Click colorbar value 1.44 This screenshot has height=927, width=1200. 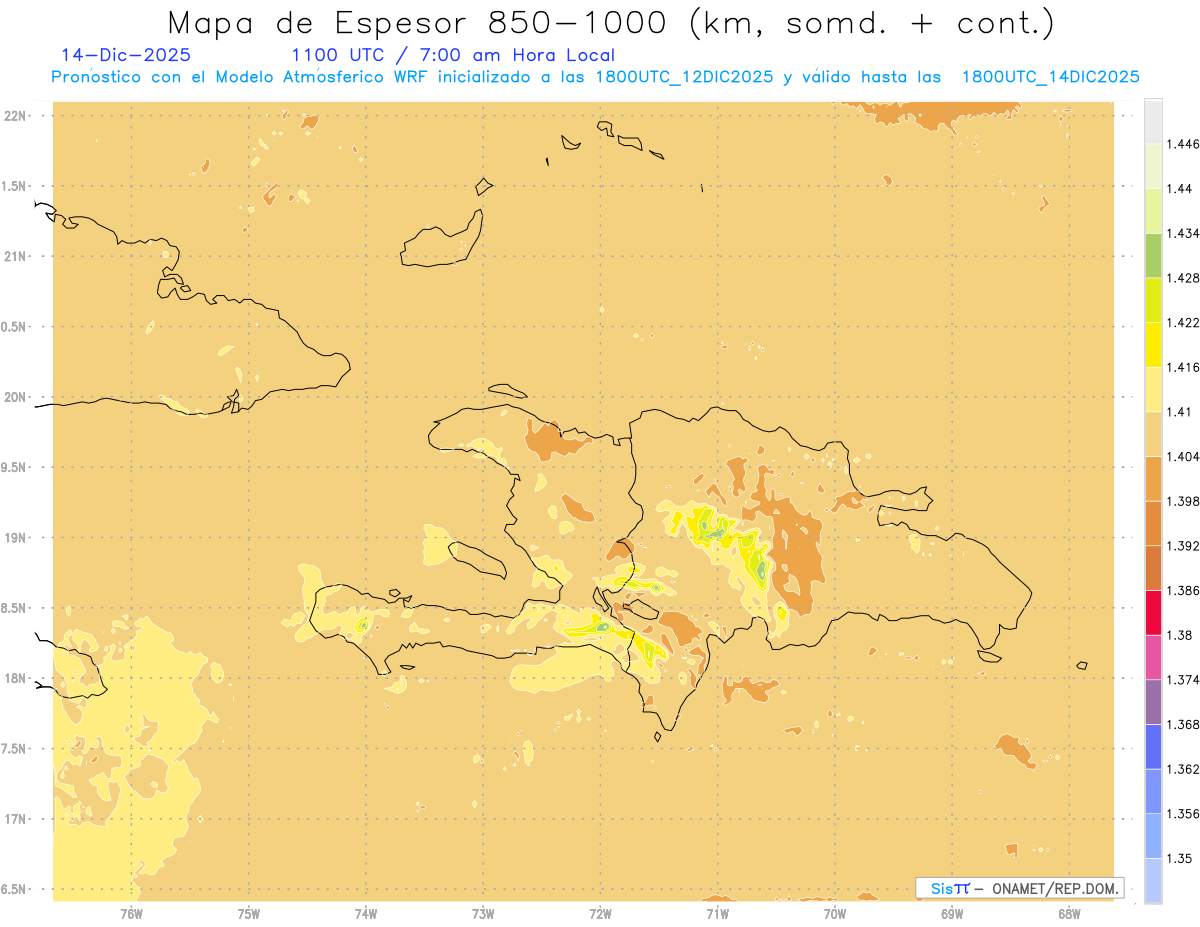tap(1179, 189)
